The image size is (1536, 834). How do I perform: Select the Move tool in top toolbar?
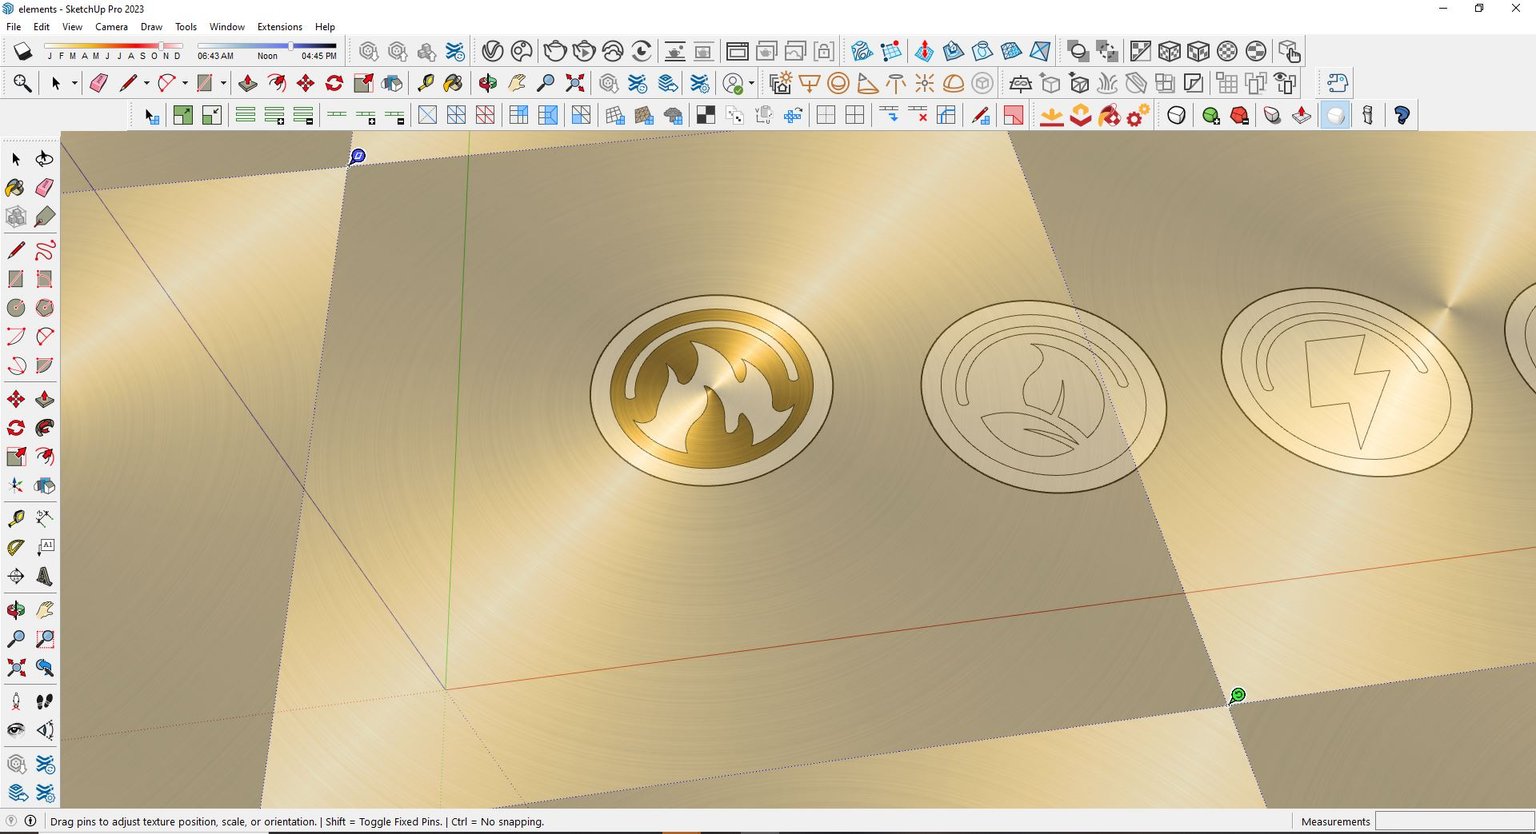click(305, 83)
